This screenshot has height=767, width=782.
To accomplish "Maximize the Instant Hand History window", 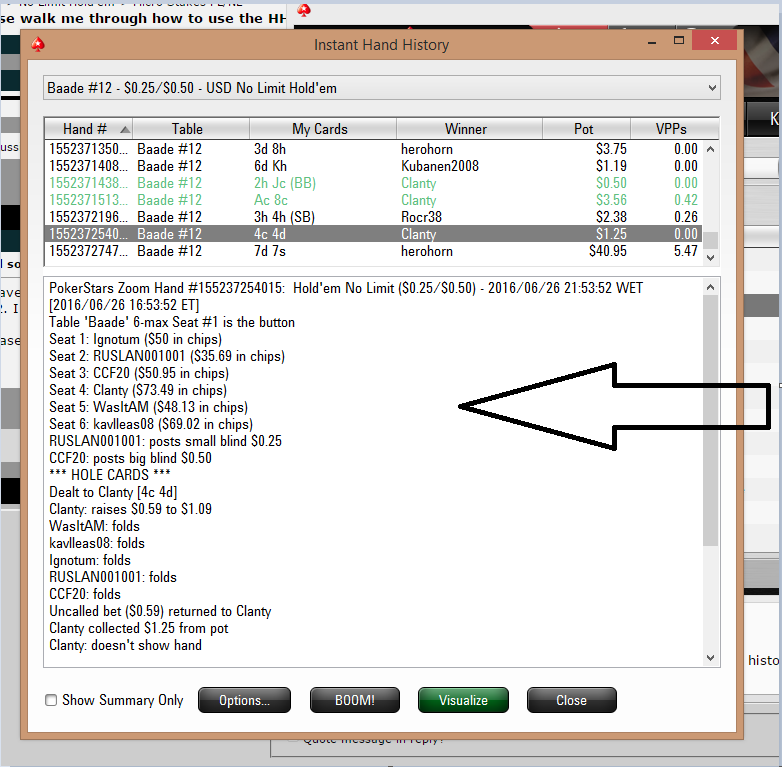I will [x=679, y=41].
